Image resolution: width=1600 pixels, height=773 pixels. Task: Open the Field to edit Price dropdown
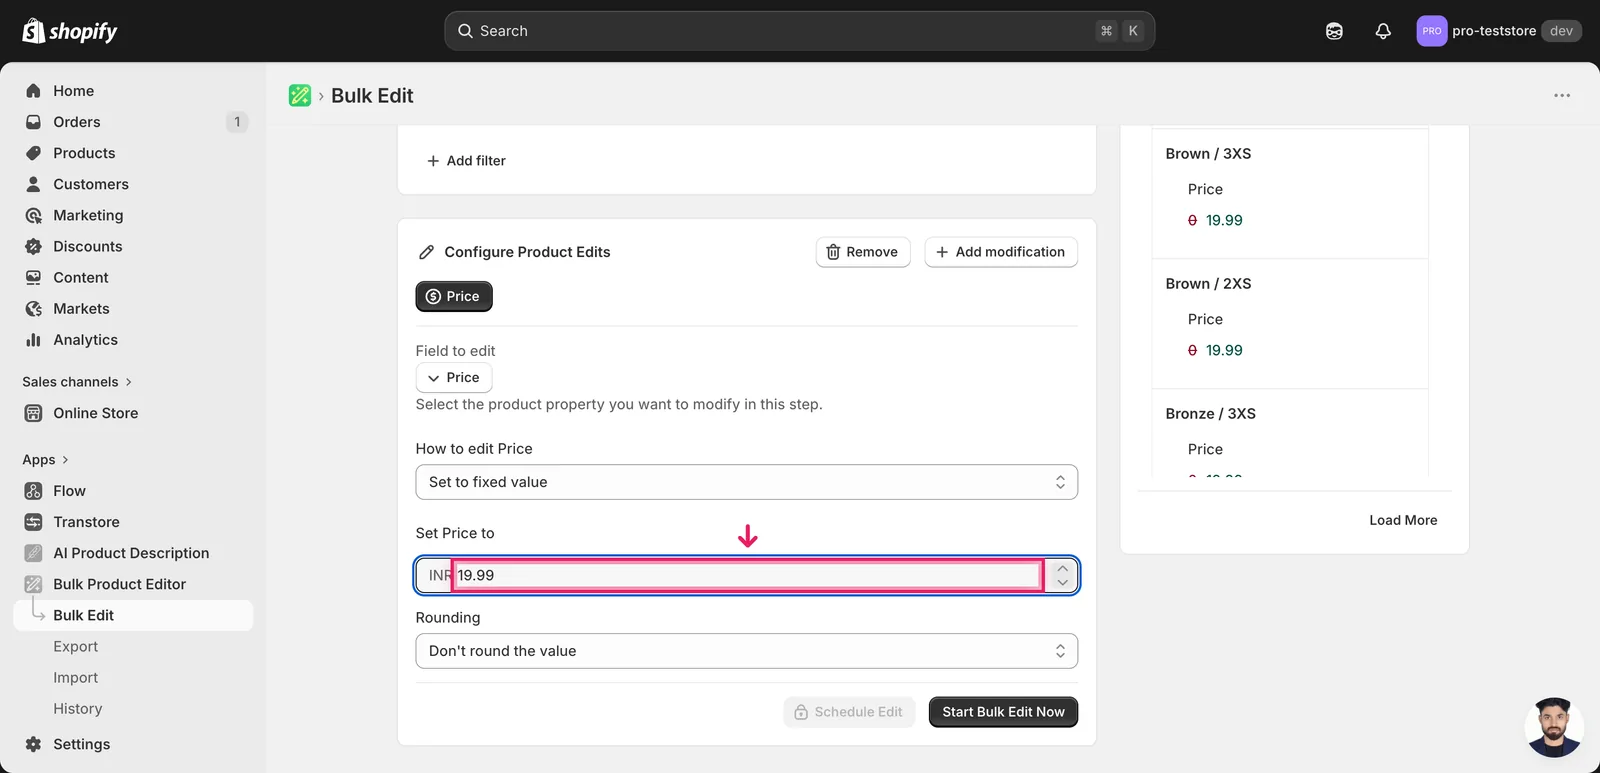[454, 377]
